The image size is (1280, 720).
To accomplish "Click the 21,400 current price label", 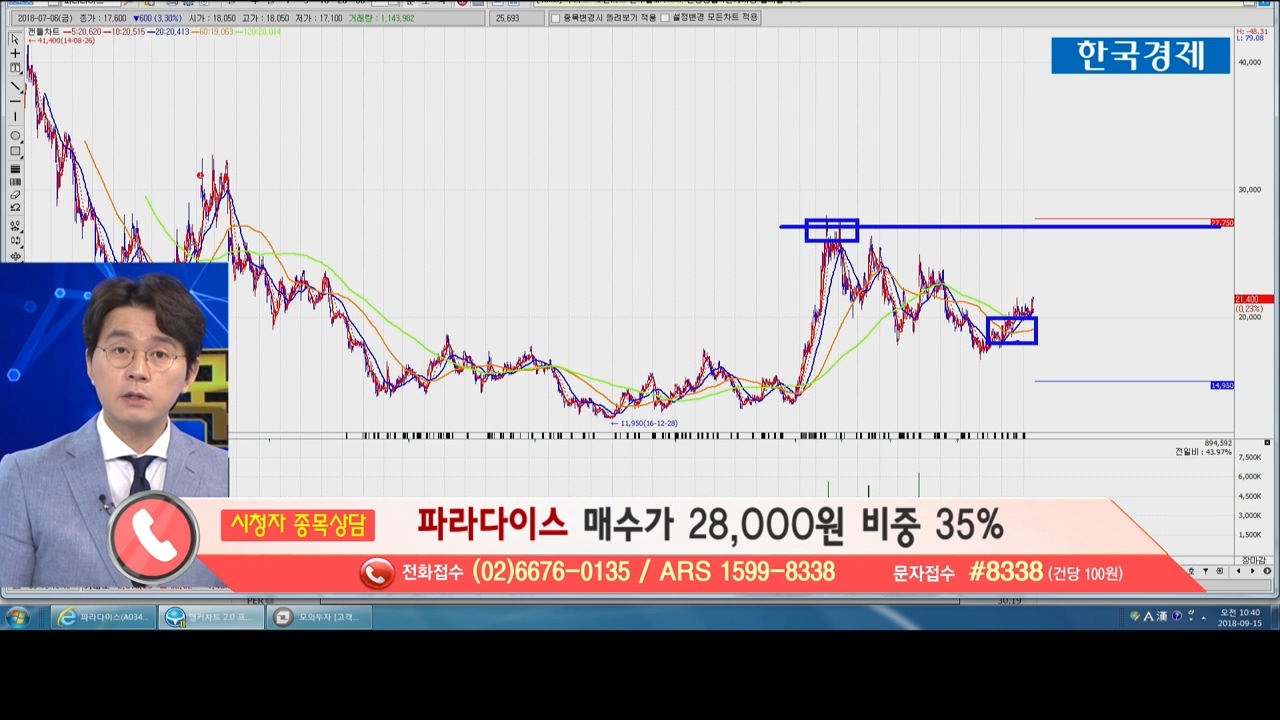I will [1252, 299].
